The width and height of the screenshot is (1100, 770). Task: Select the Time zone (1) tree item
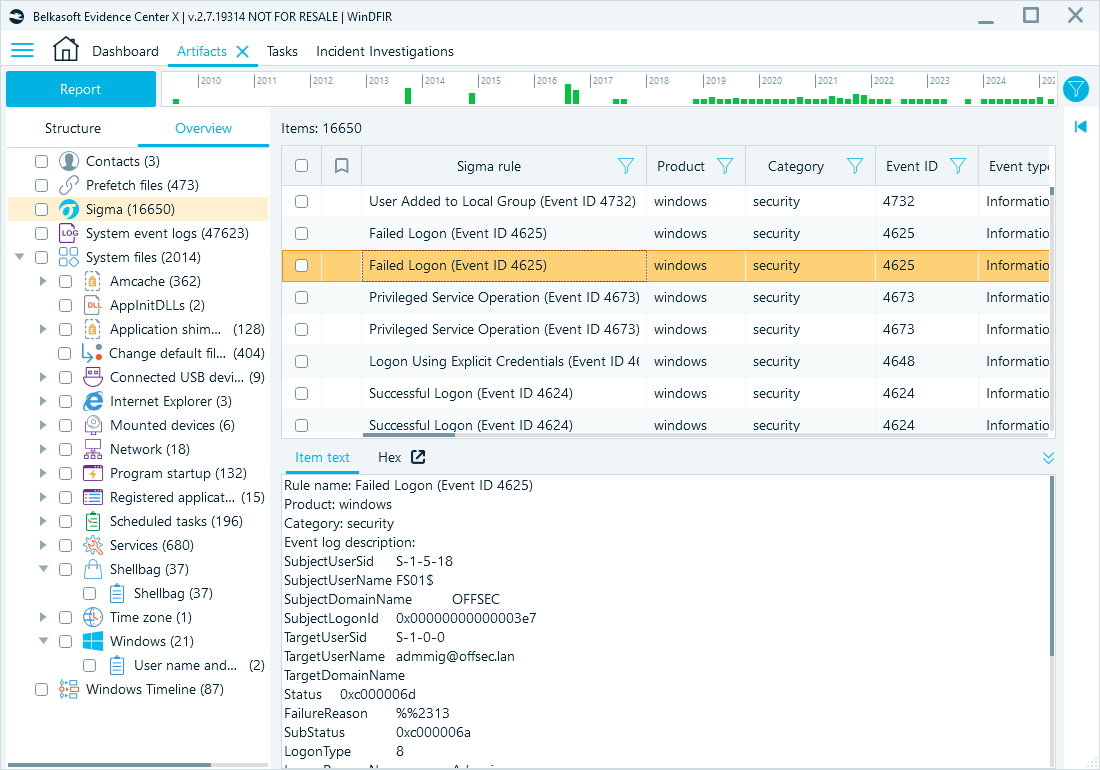(x=151, y=617)
